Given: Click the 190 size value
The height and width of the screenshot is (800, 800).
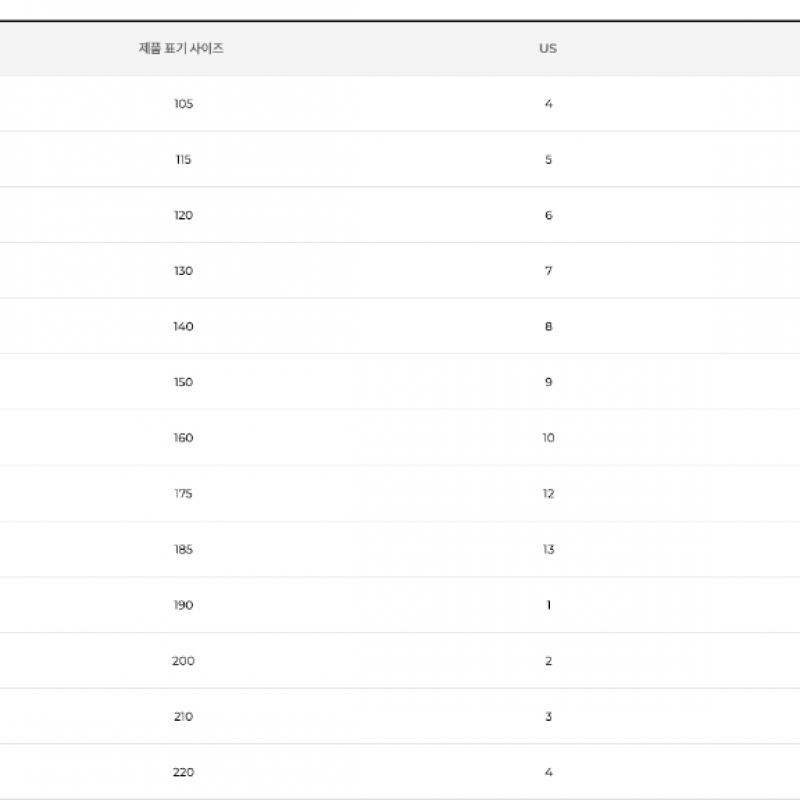Looking at the screenshot, I should pyautogui.click(x=183, y=605).
